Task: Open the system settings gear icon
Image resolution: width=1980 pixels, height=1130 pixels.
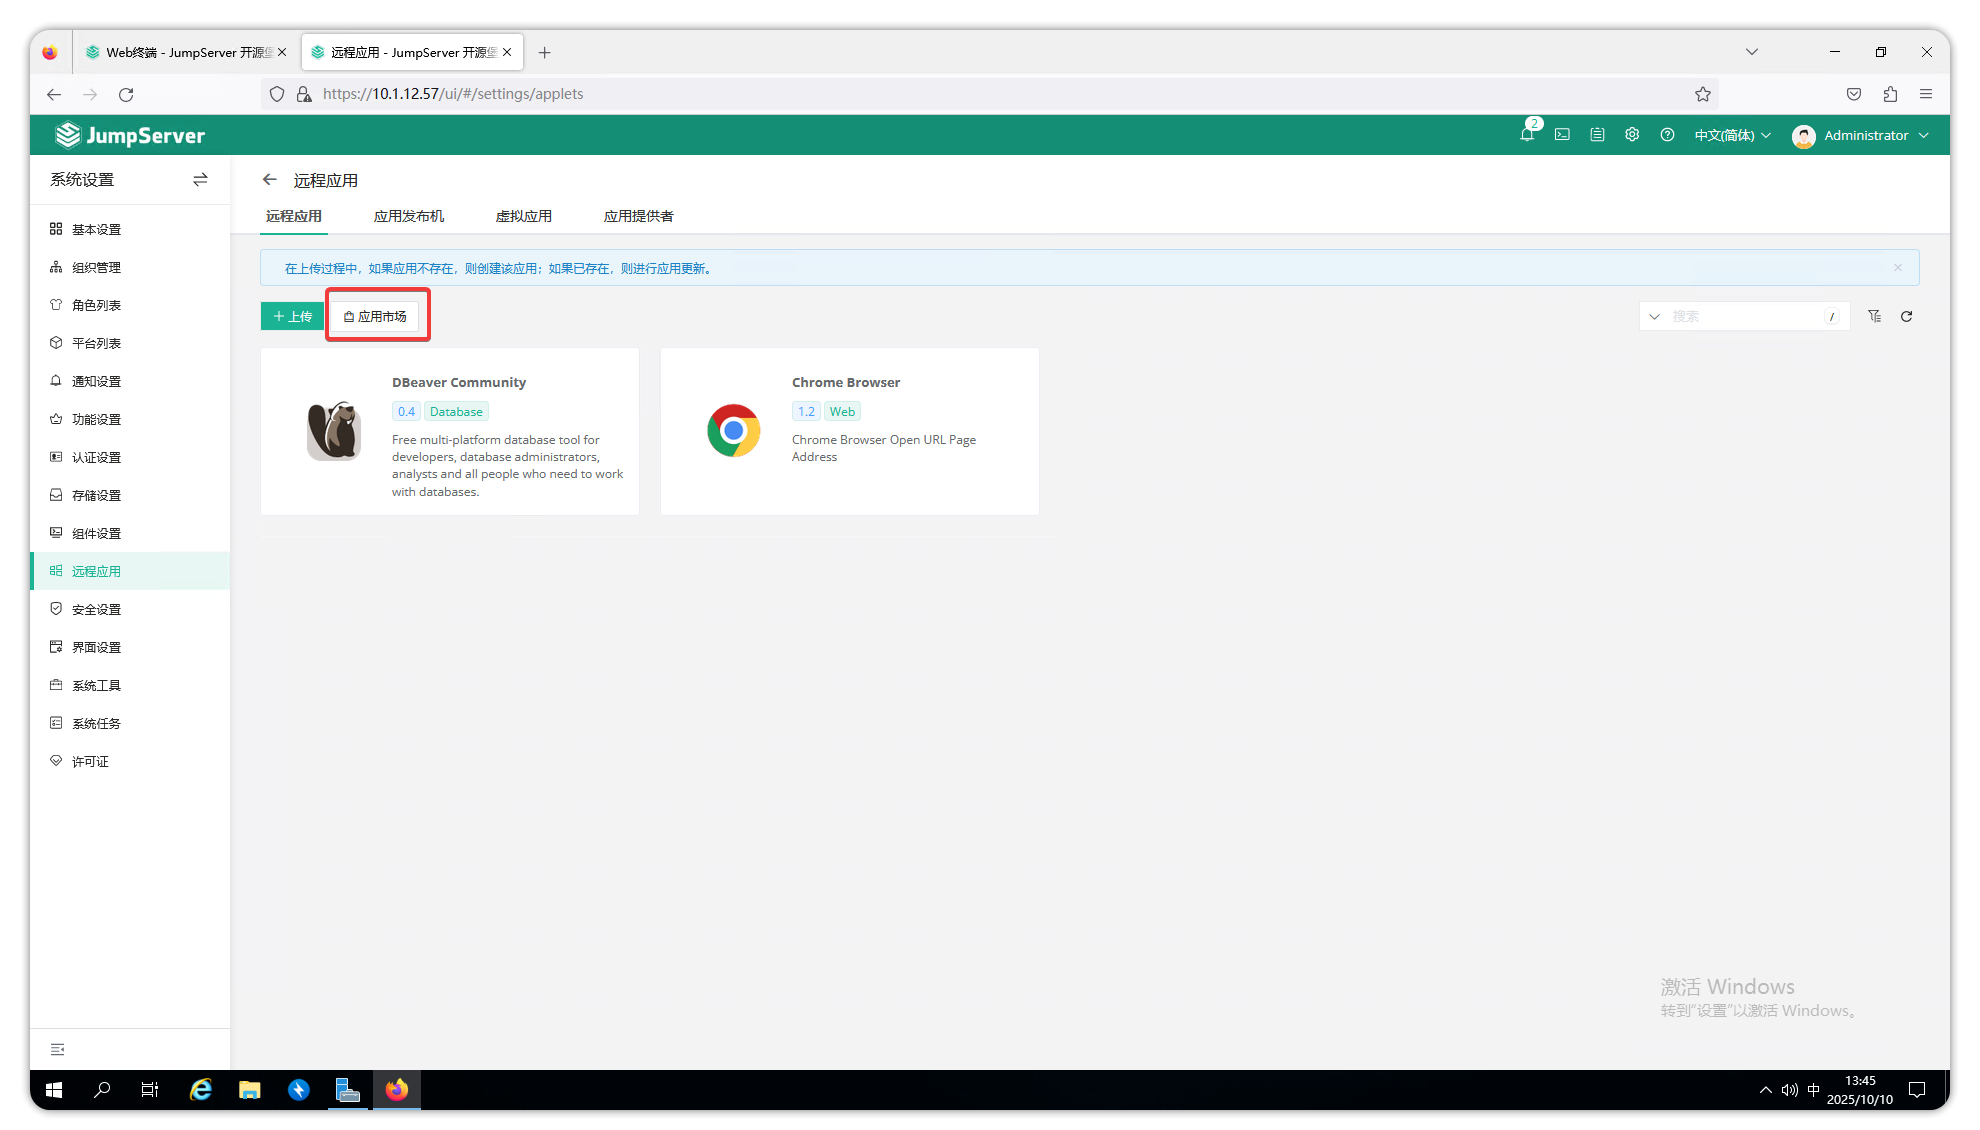Action: point(1632,135)
